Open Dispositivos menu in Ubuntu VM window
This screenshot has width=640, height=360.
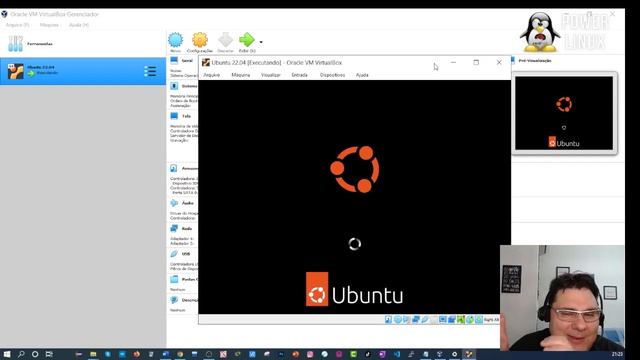pos(332,75)
